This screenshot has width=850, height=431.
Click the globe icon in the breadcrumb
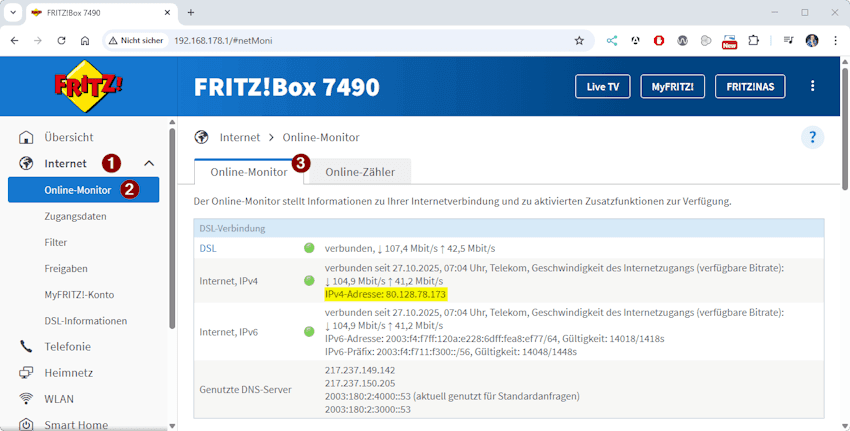202,137
